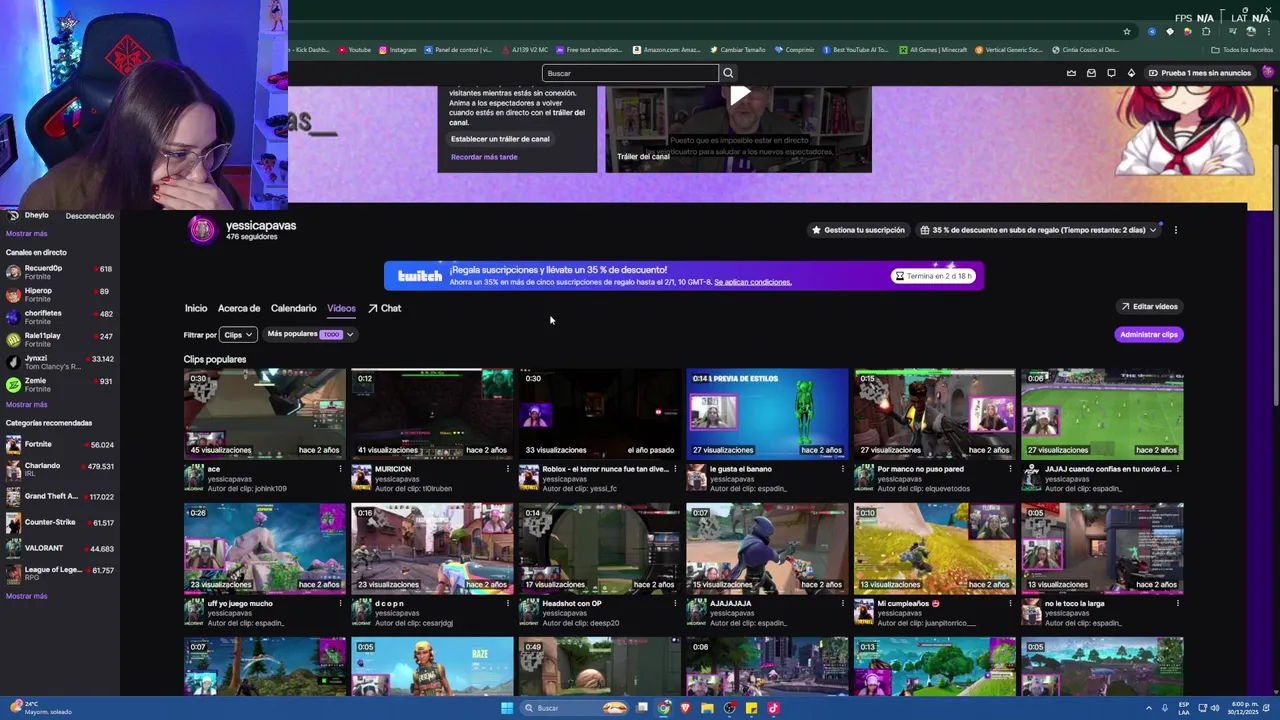The width and height of the screenshot is (1280, 720).
Task: Open Hiperop live channel in sidebar
Action: [x=60, y=294]
